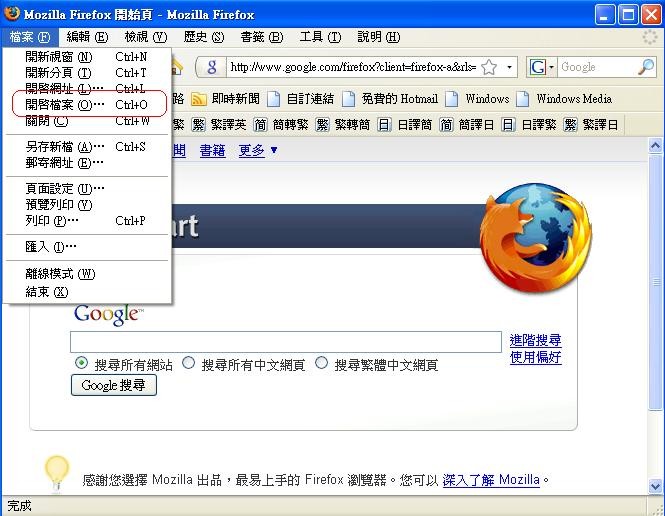Click the loading throbber icon
This screenshot has height=516, width=665.
coord(649,37)
